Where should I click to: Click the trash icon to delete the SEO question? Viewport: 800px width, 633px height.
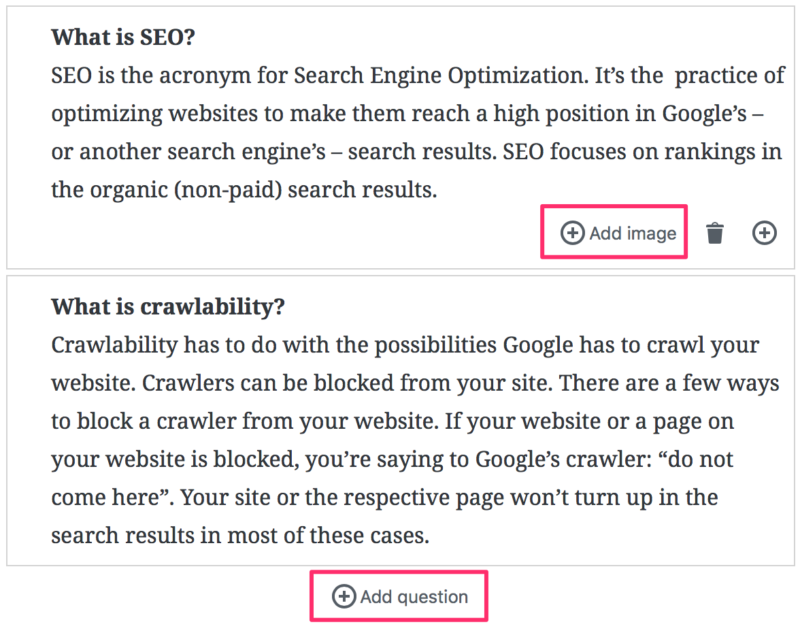click(716, 232)
